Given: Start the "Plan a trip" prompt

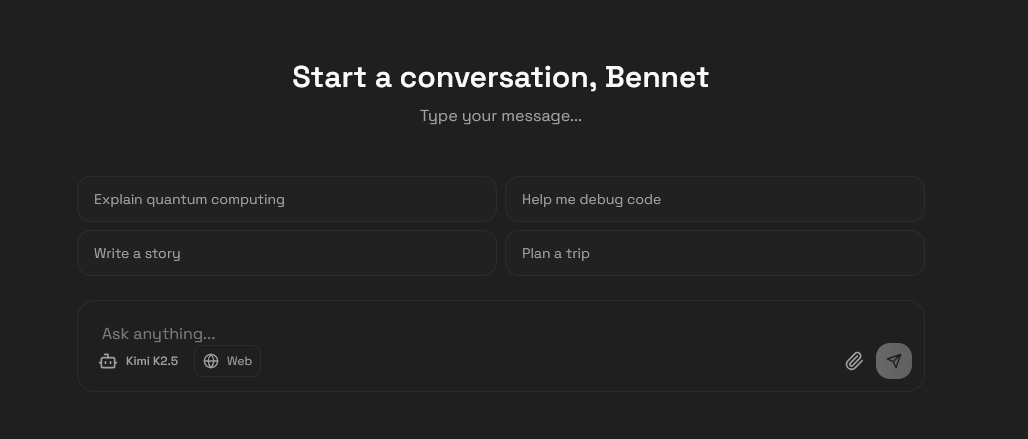Looking at the screenshot, I should pos(714,253).
